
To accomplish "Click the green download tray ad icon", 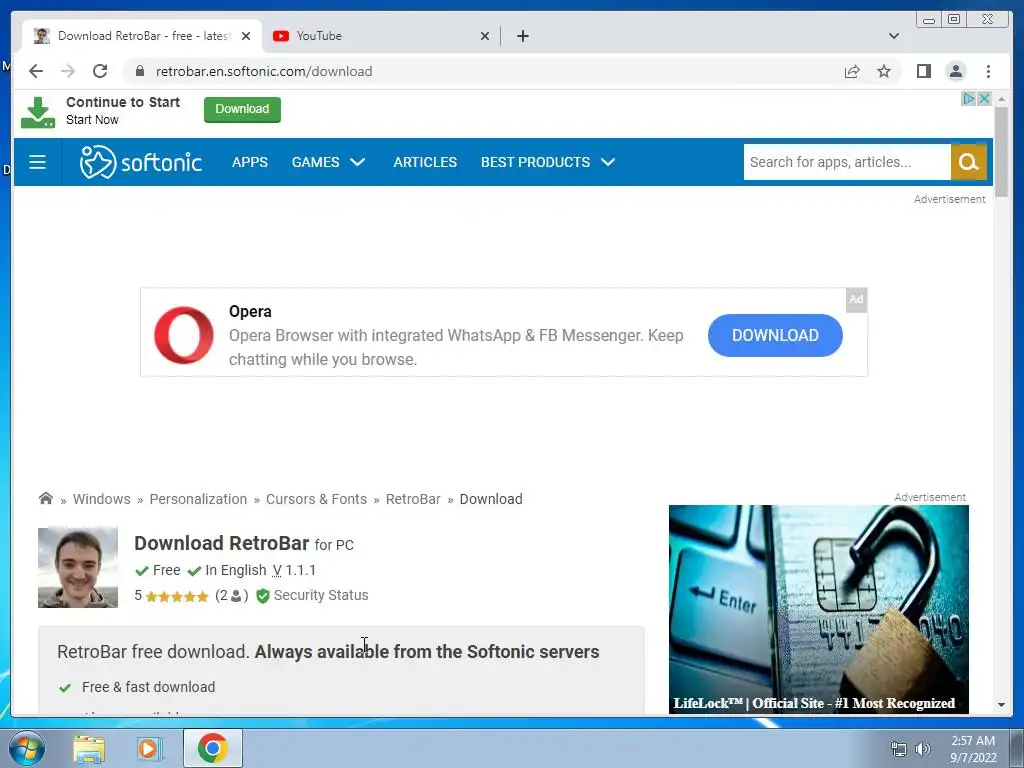I will coord(38,112).
